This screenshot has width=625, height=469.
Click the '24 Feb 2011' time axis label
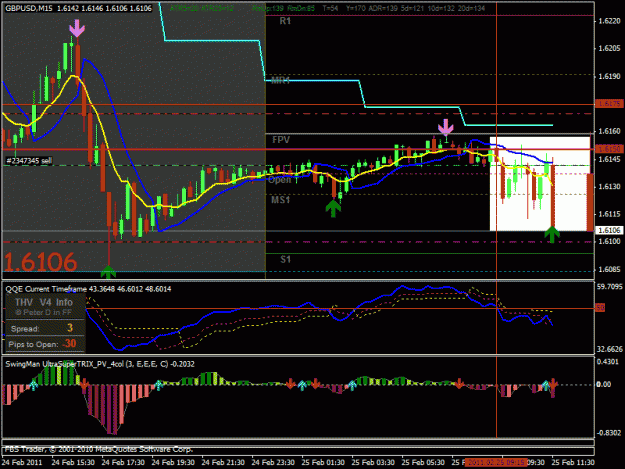tap(22, 463)
